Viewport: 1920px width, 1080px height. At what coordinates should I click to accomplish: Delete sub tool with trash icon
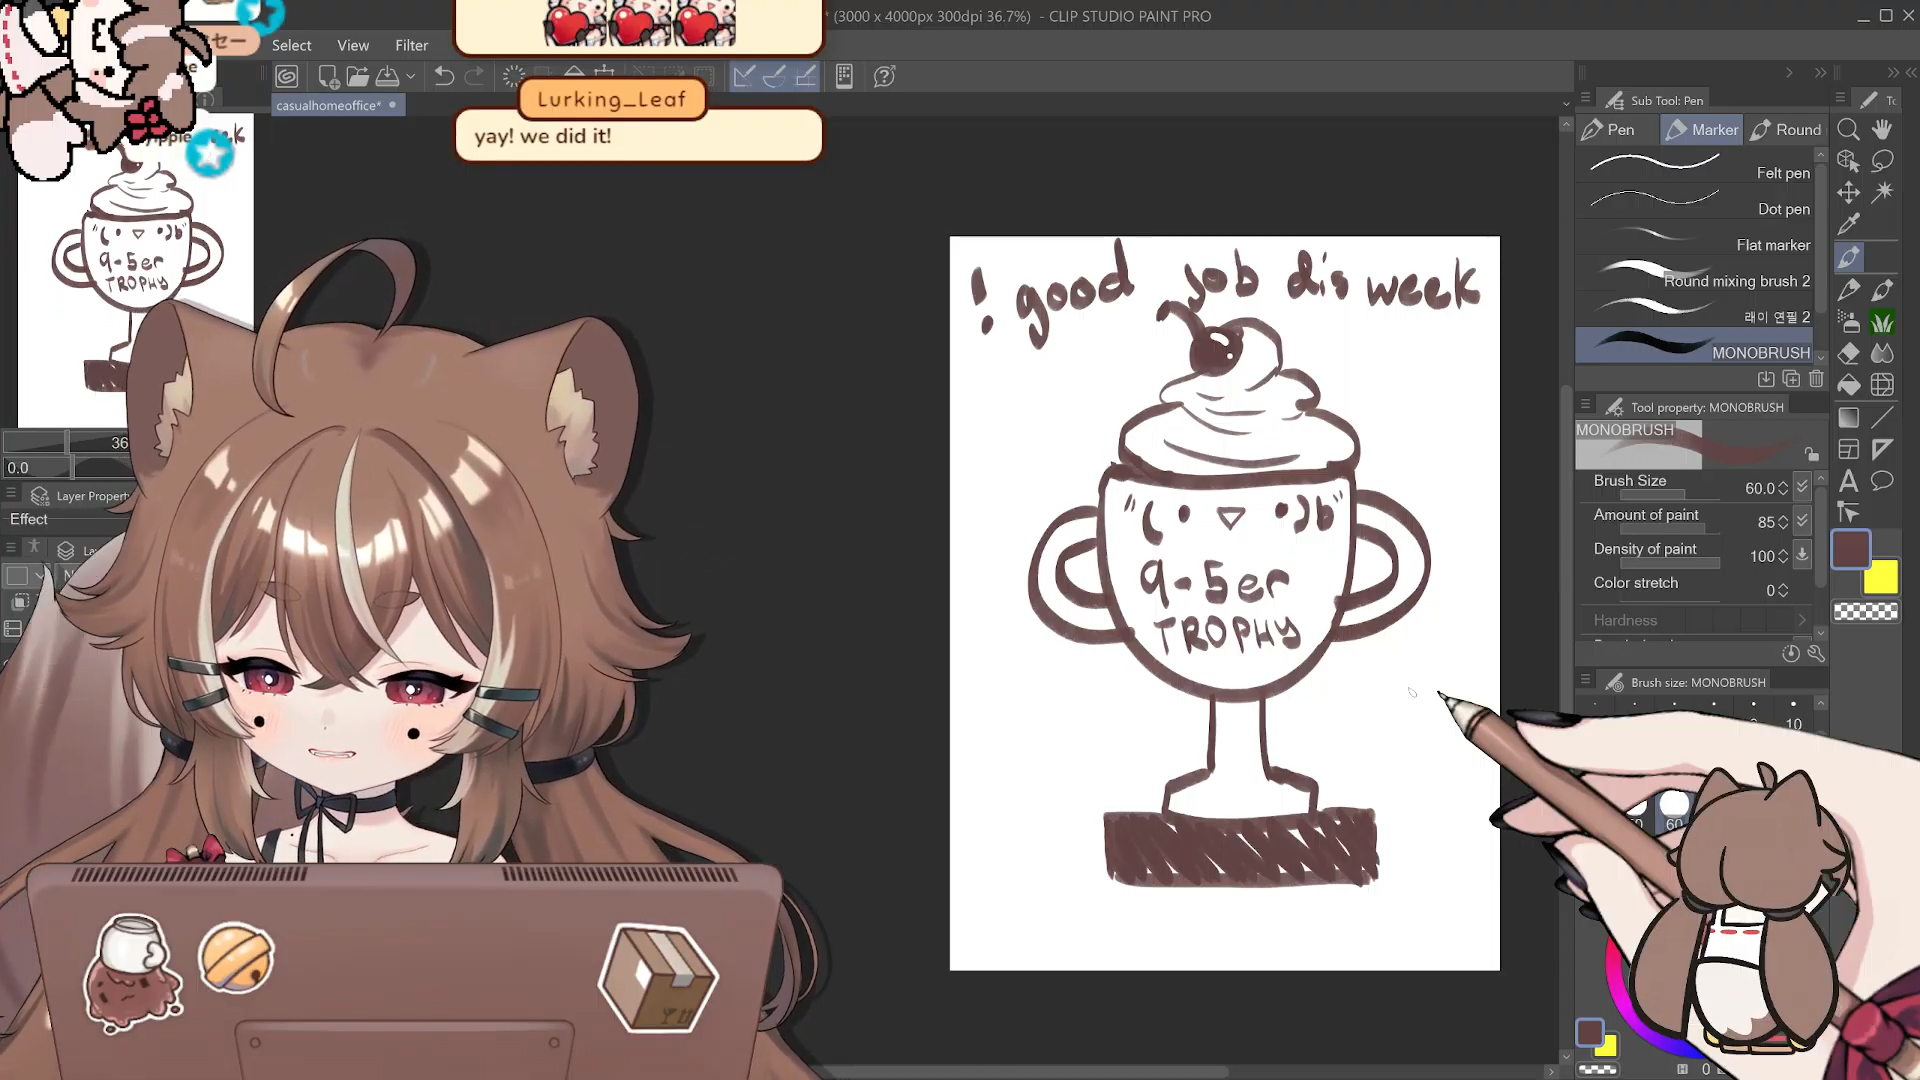click(x=1816, y=380)
